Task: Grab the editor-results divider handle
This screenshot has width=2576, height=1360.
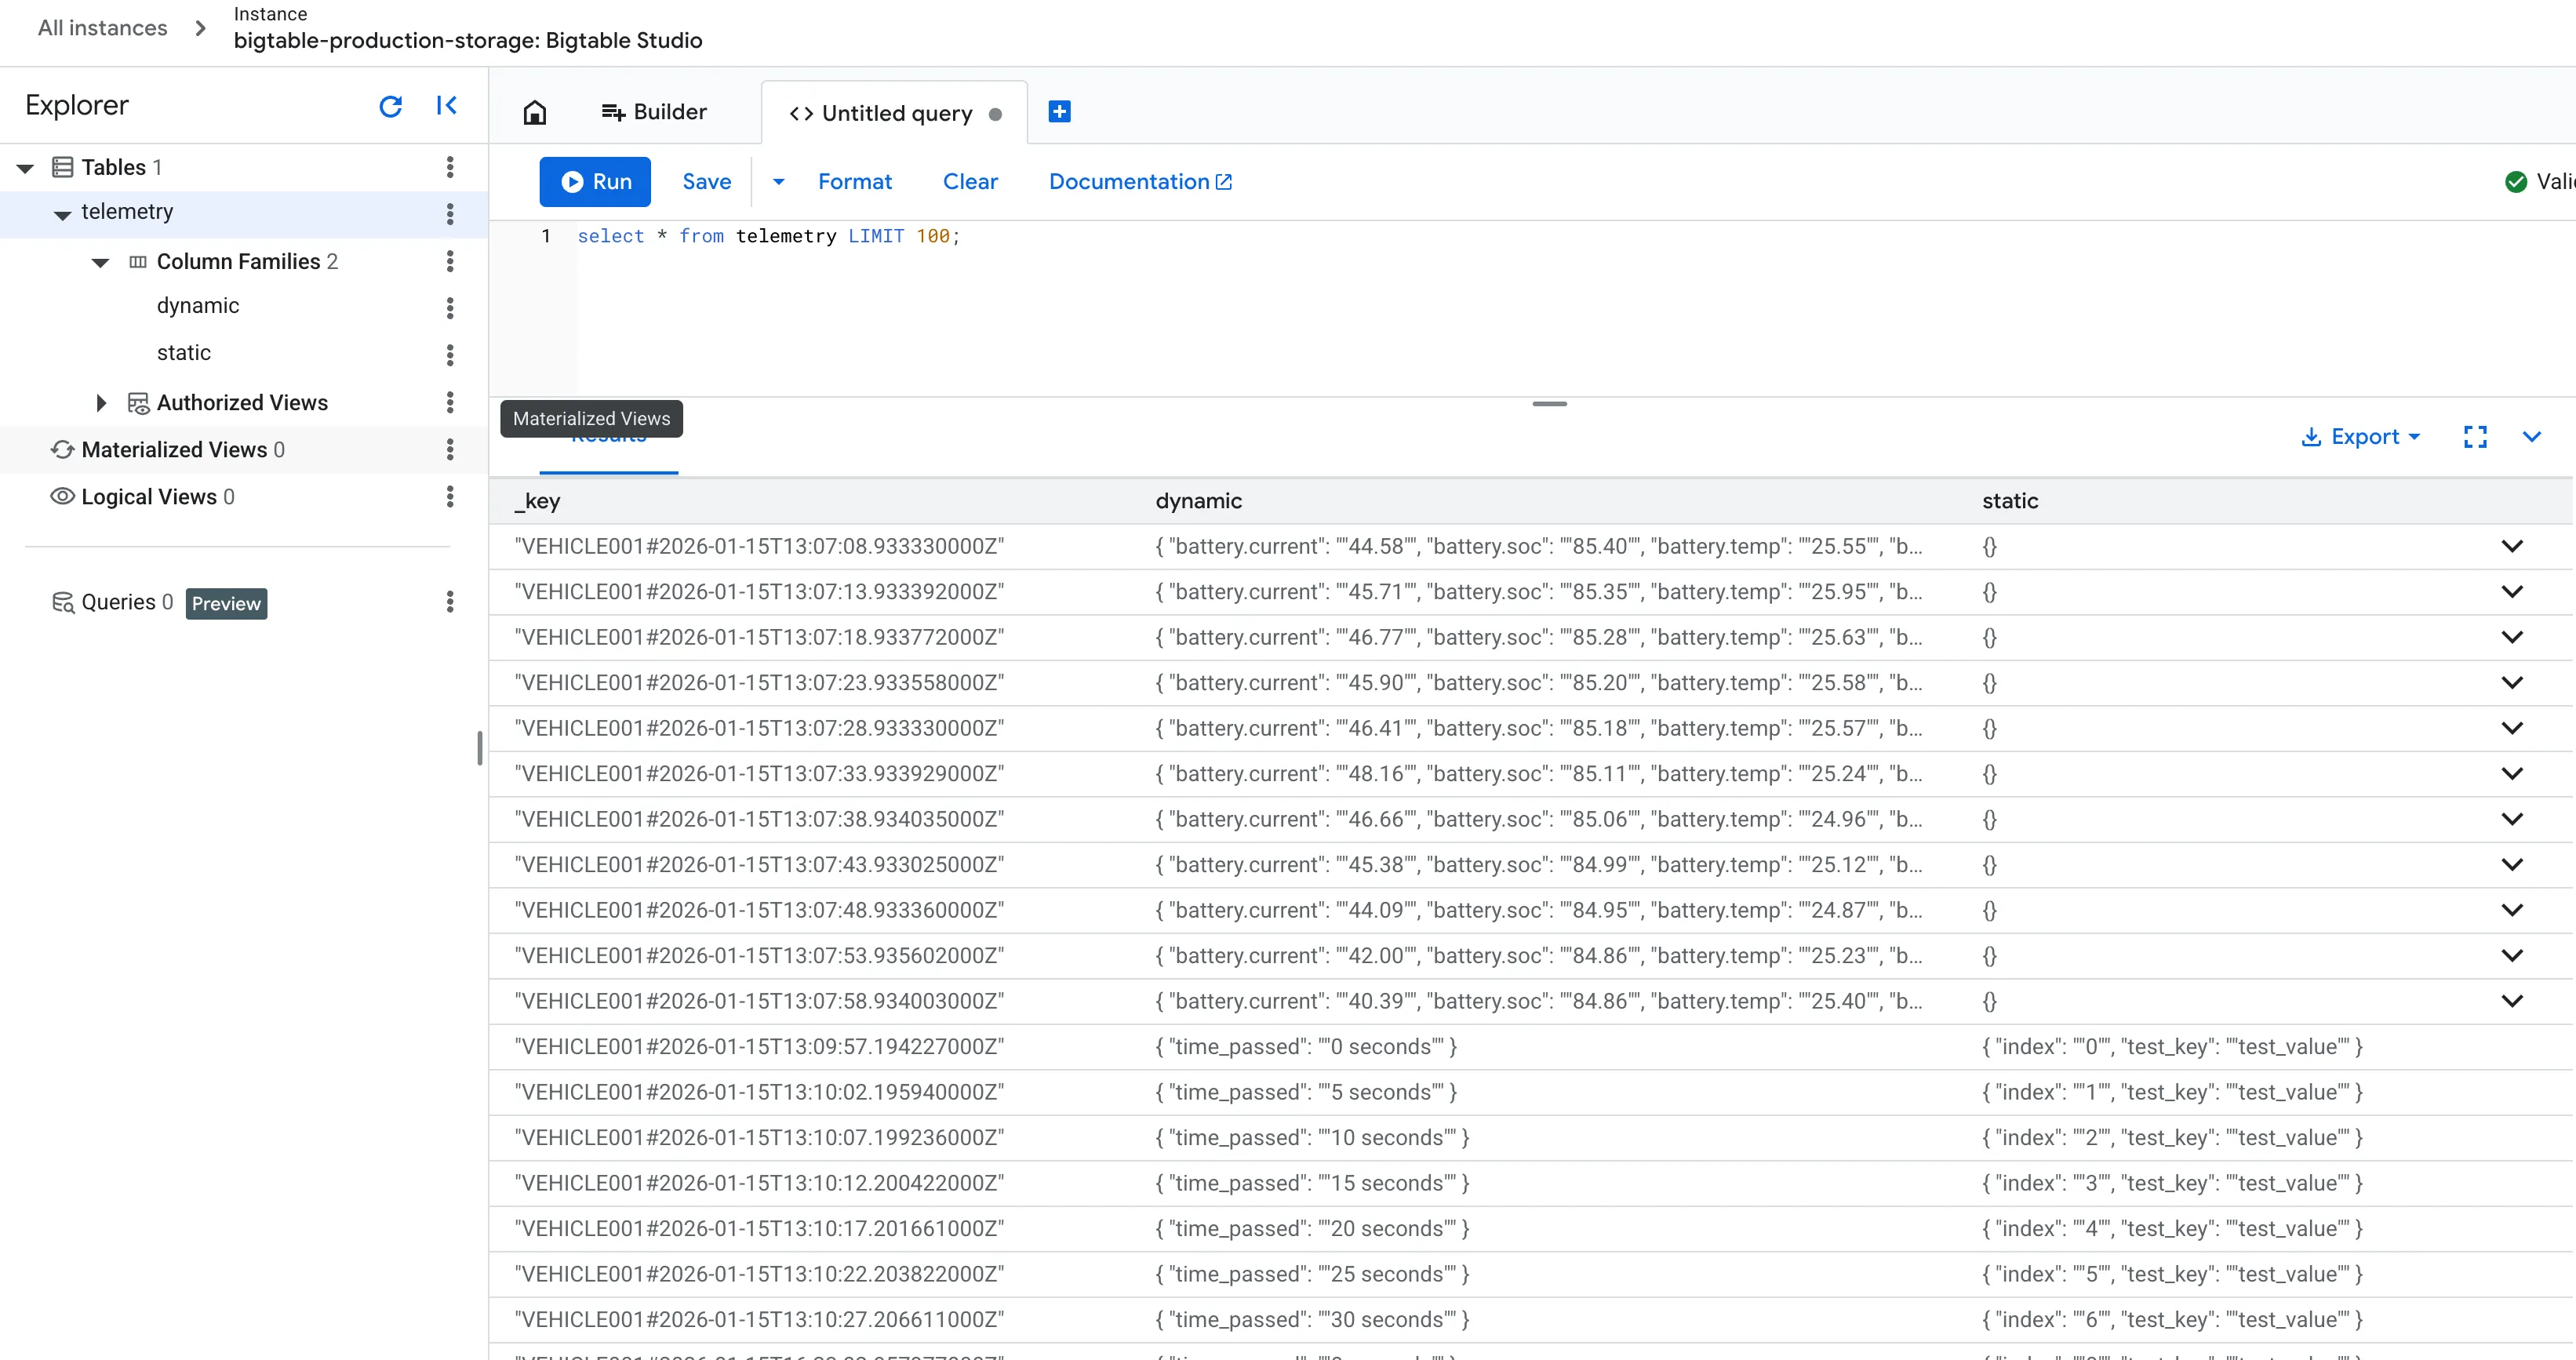Action: coord(1549,404)
